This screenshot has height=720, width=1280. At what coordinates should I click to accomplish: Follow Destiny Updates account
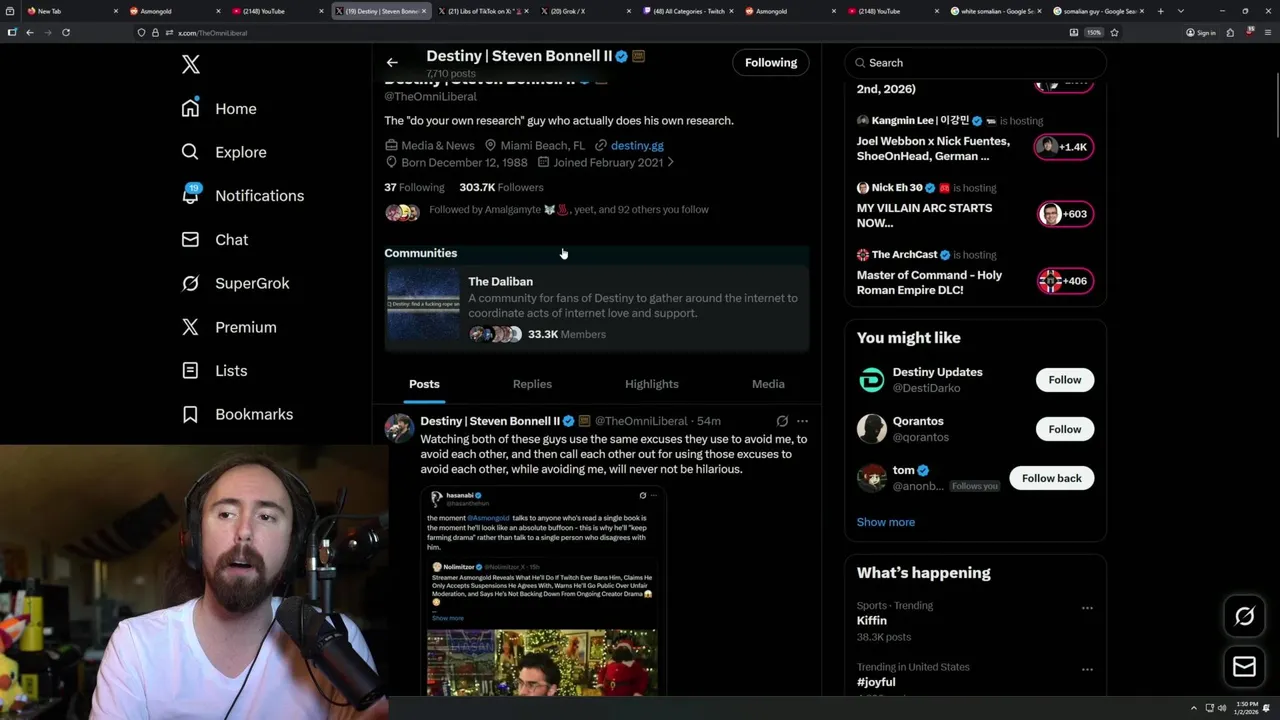point(1065,380)
